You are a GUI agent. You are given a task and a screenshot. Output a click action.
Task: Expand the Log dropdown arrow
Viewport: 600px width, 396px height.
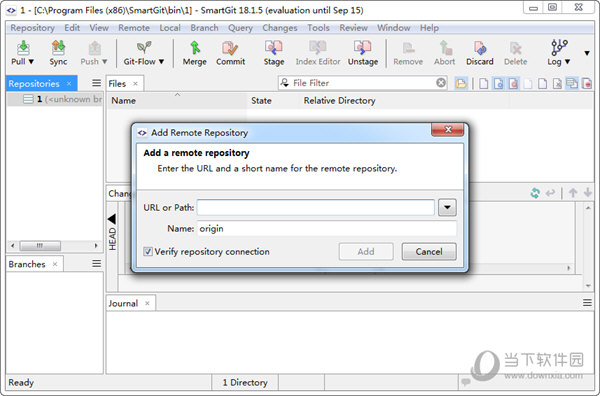567,62
